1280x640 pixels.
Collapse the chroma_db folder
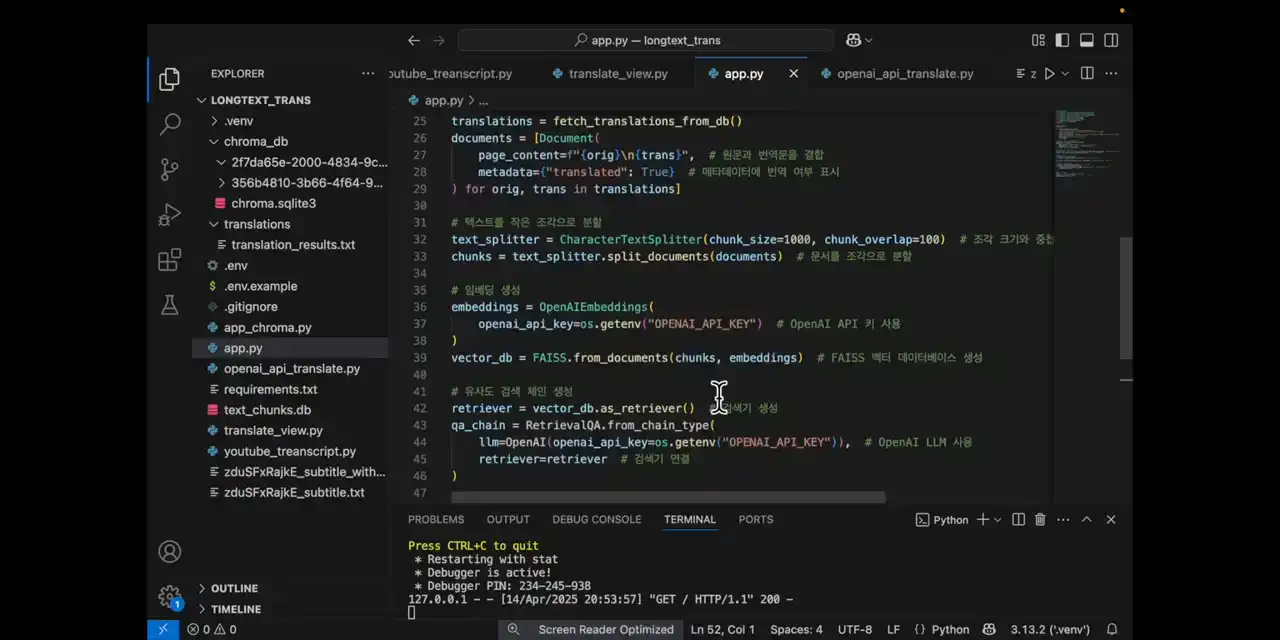pos(255,141)
